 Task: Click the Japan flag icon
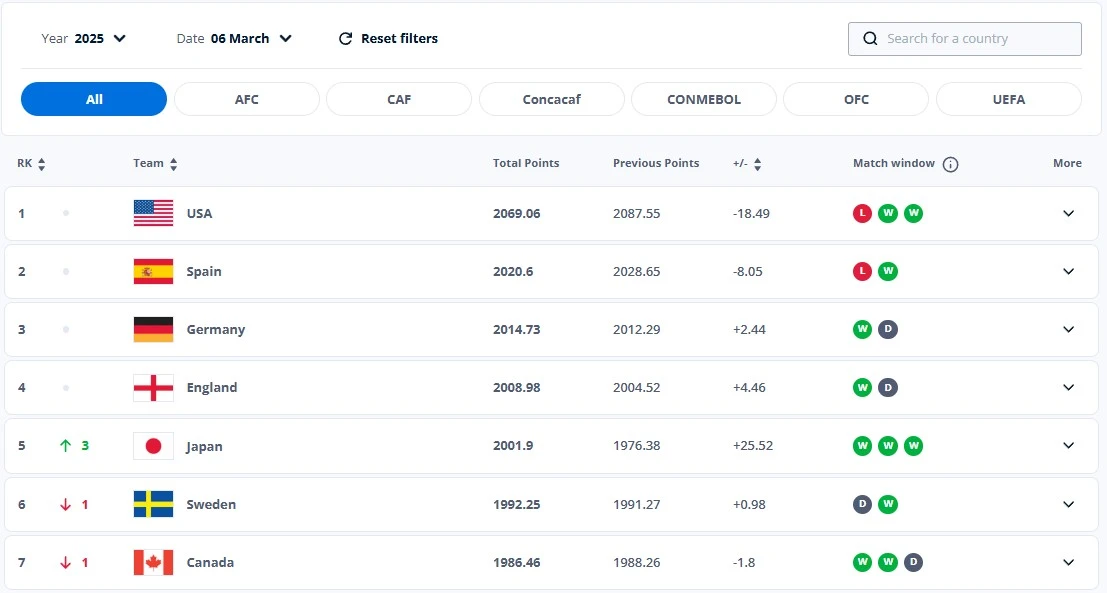coord(153,446)
